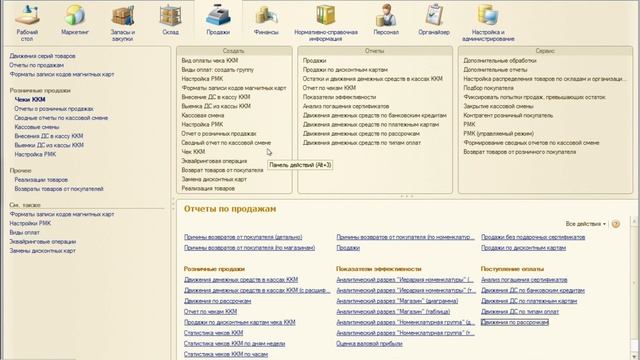The height and width of the screenshot is (360, 640).
Task: Select Чеки ККМ in navigation panel
Action: pos(30,100)
